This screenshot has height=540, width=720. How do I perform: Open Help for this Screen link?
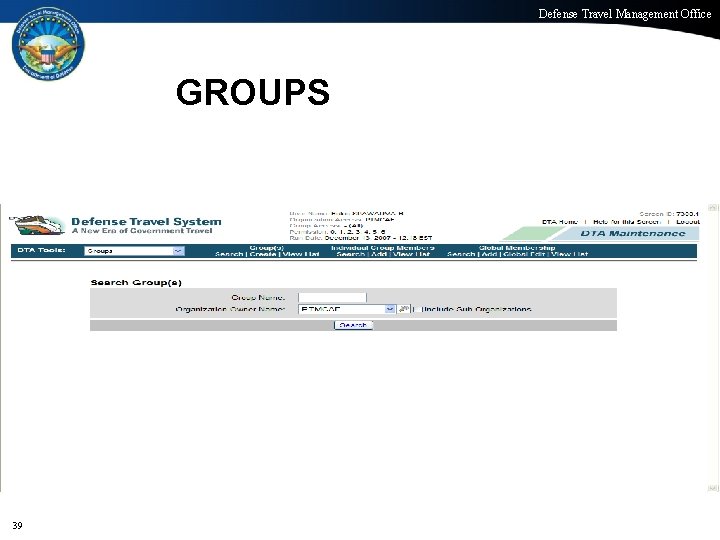[627, 222]
